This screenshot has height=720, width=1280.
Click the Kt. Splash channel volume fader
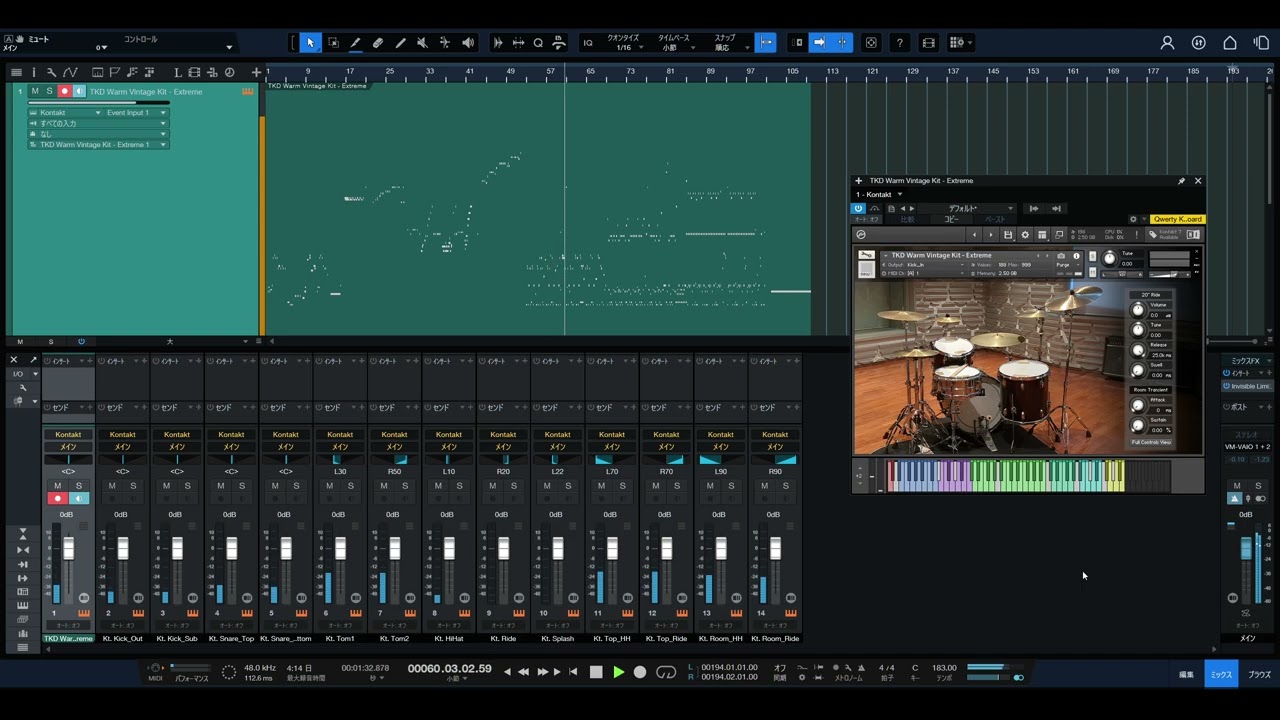558,549
